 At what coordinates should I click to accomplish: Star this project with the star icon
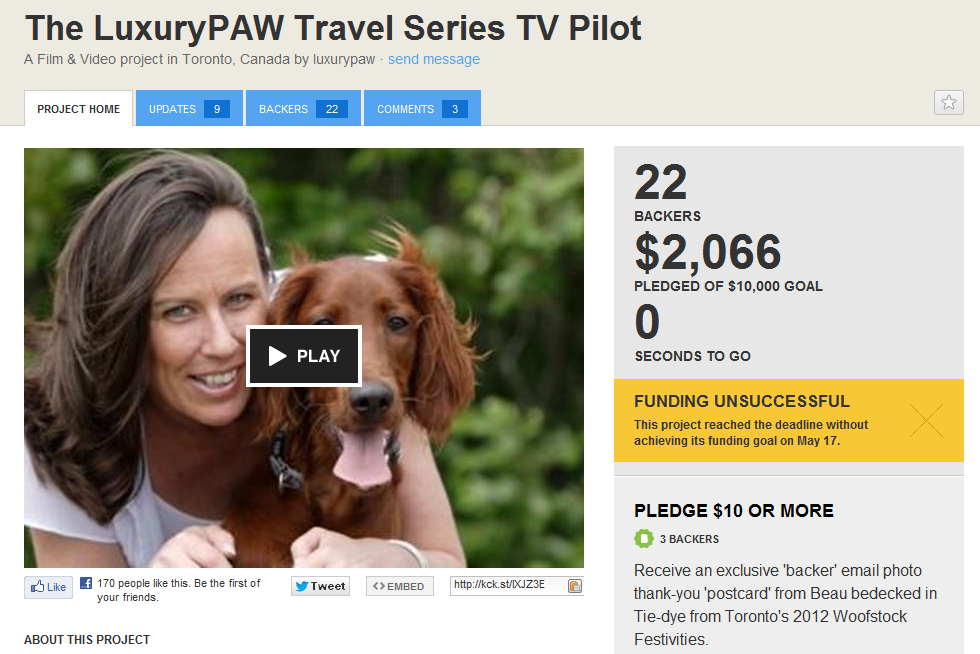(948, 103)
